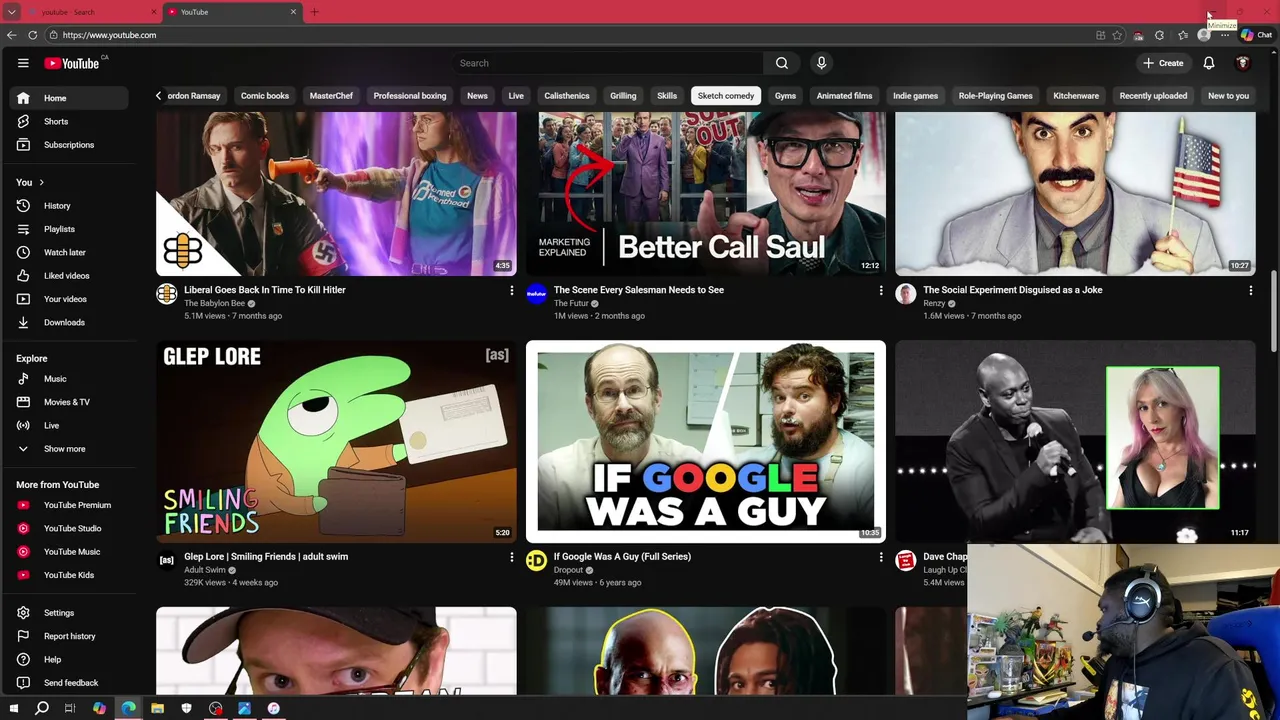Open options for The Social Experiment video

click(1250, 290)
